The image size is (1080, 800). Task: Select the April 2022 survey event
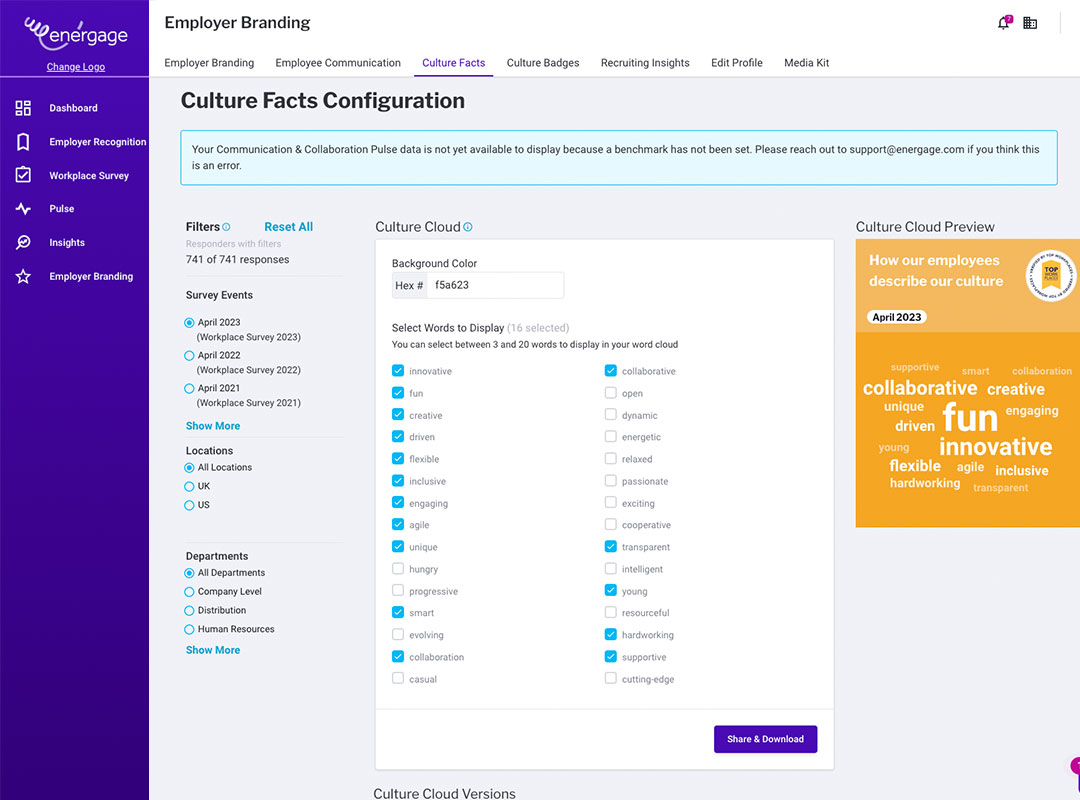tap(190, 355)
